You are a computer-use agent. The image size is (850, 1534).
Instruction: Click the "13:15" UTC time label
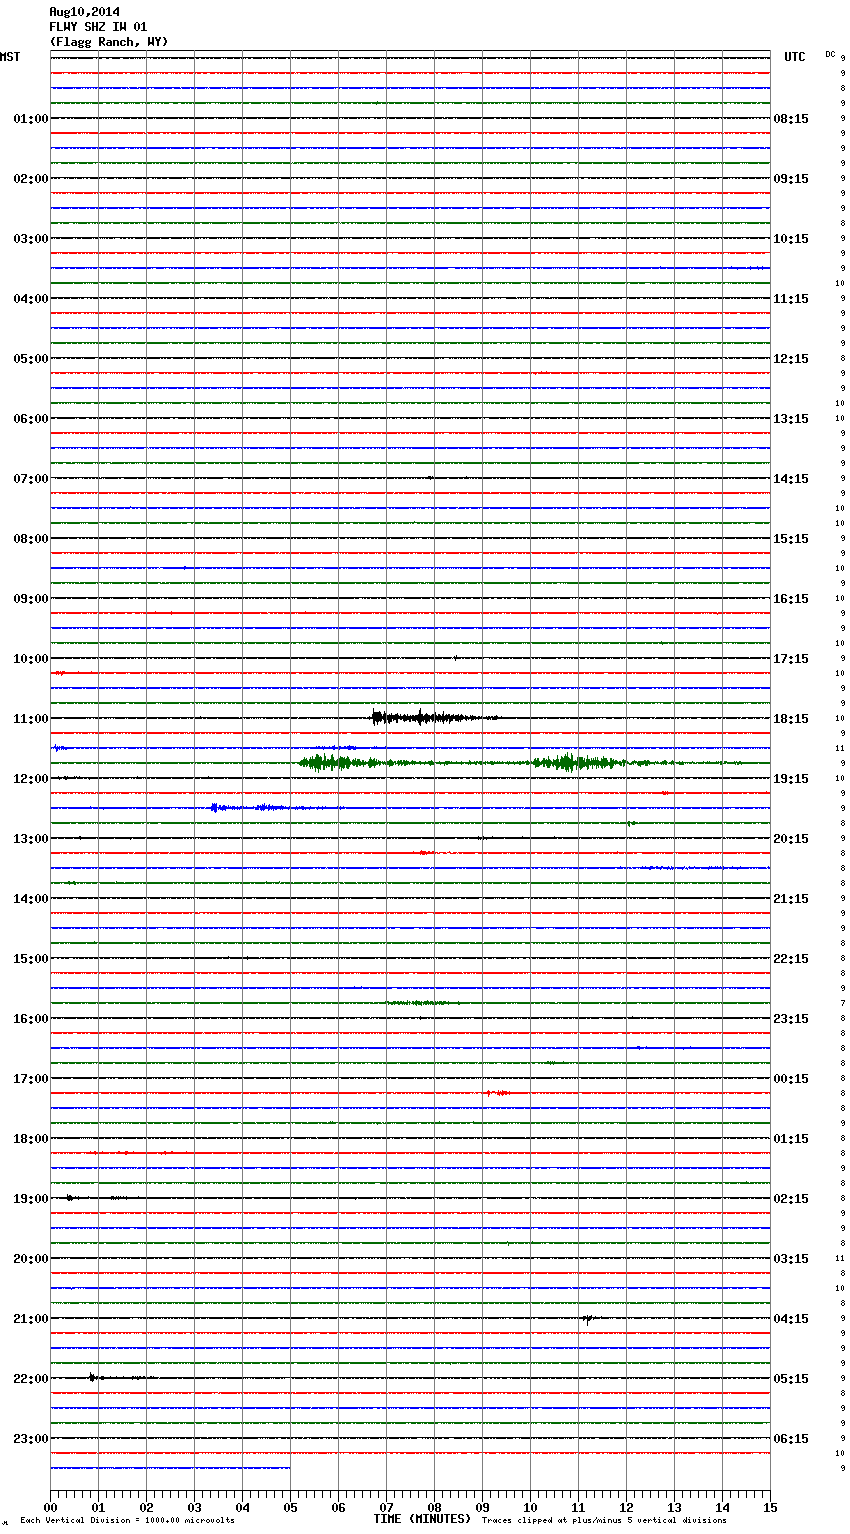791,419
